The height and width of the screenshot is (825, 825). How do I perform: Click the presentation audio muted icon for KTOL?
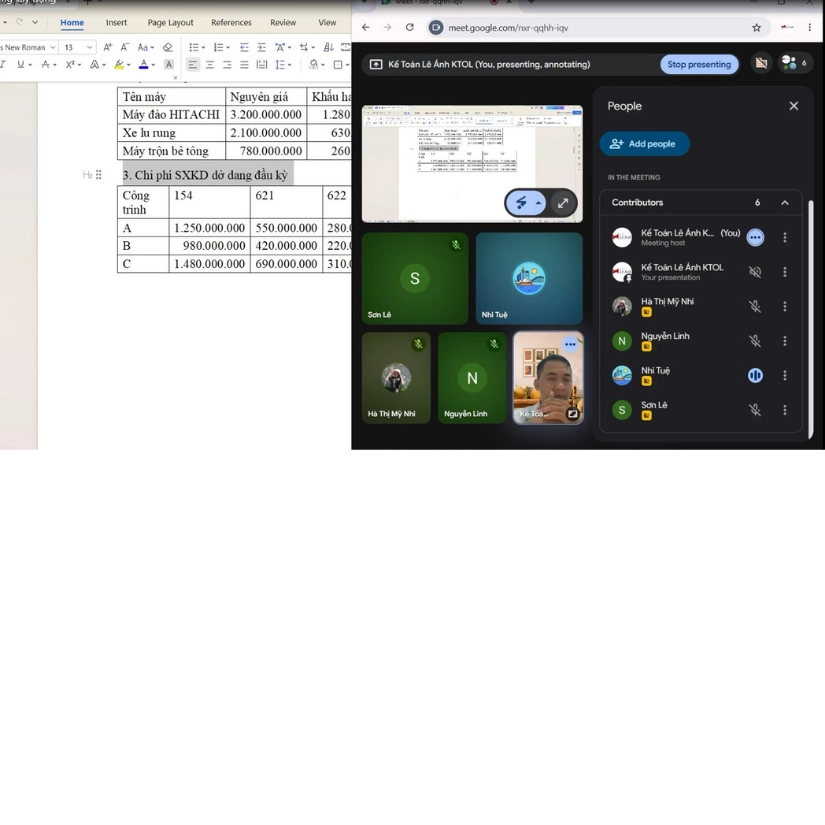tap(755, 272)
